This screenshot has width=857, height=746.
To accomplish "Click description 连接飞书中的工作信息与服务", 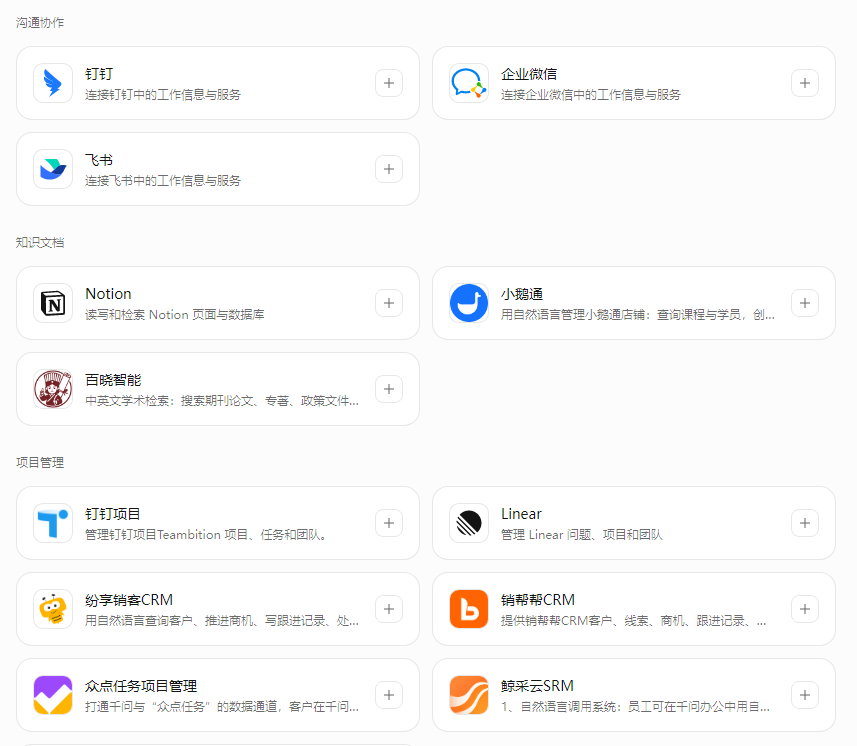I will pos(163,181).
